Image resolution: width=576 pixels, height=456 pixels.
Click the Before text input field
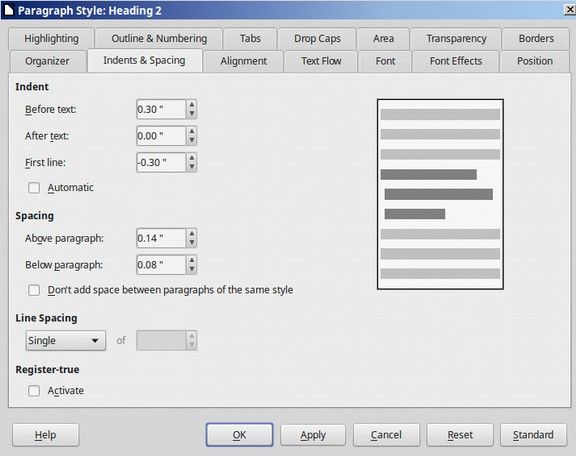coord(161,109)
